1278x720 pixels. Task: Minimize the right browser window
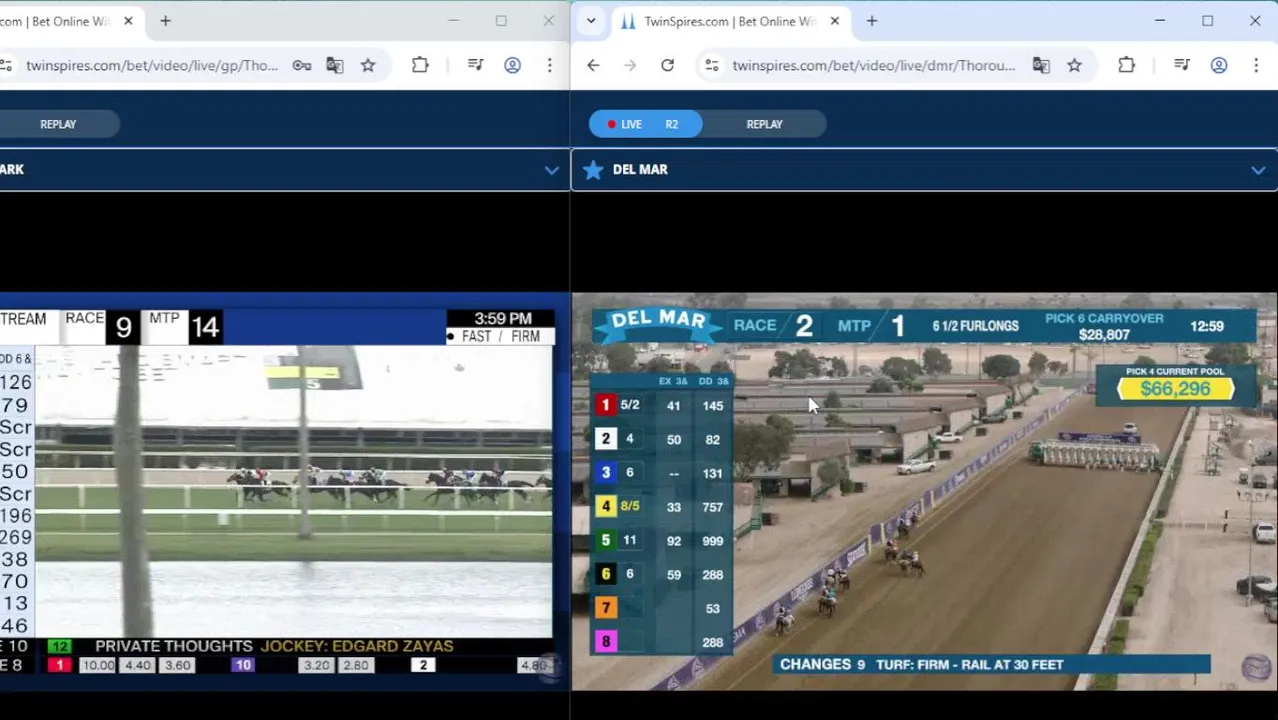coord(1160,21)
